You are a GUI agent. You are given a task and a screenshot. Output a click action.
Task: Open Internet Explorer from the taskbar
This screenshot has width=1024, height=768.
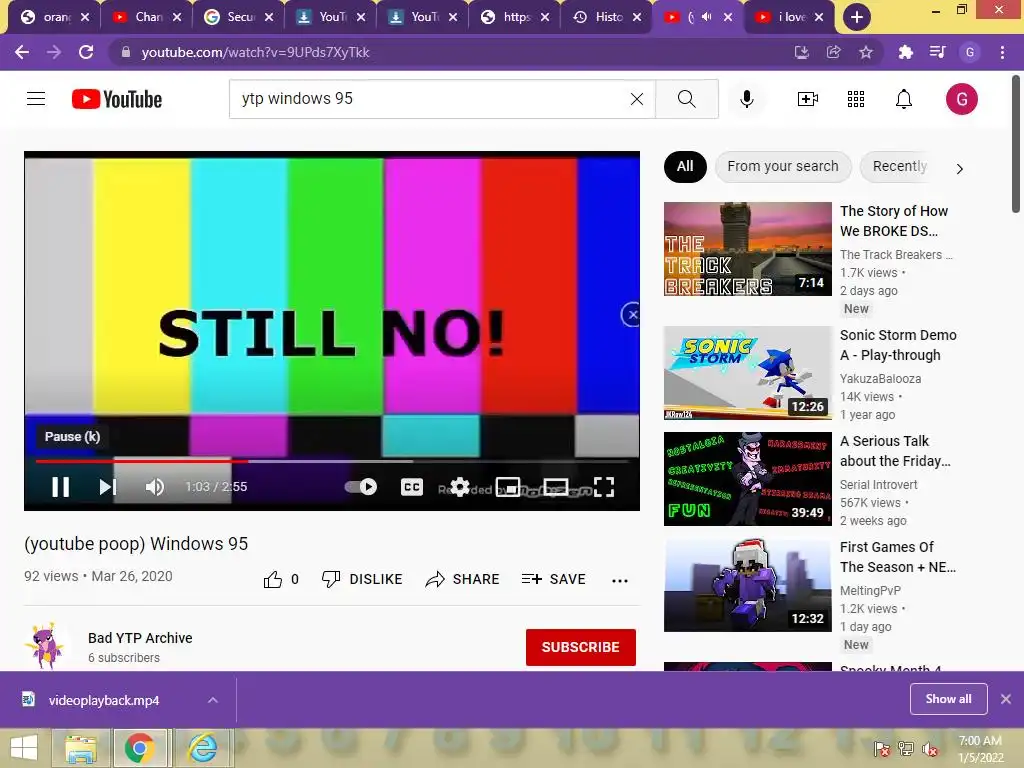coord(202,748)
